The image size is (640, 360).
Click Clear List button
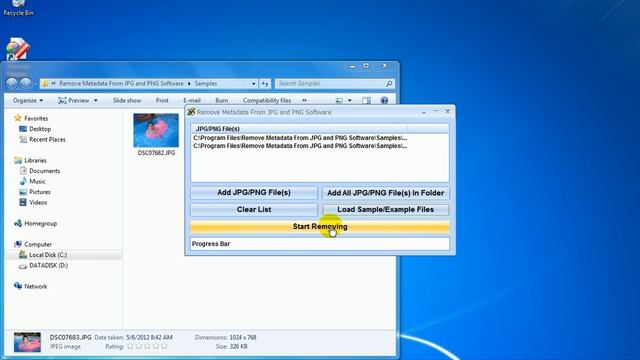click(254, 209)
